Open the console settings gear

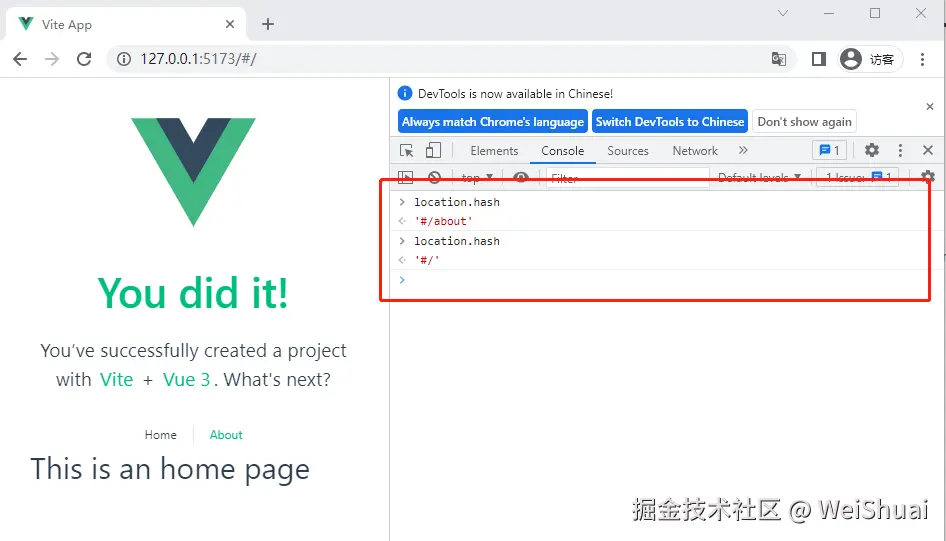[x=928, y=177]
